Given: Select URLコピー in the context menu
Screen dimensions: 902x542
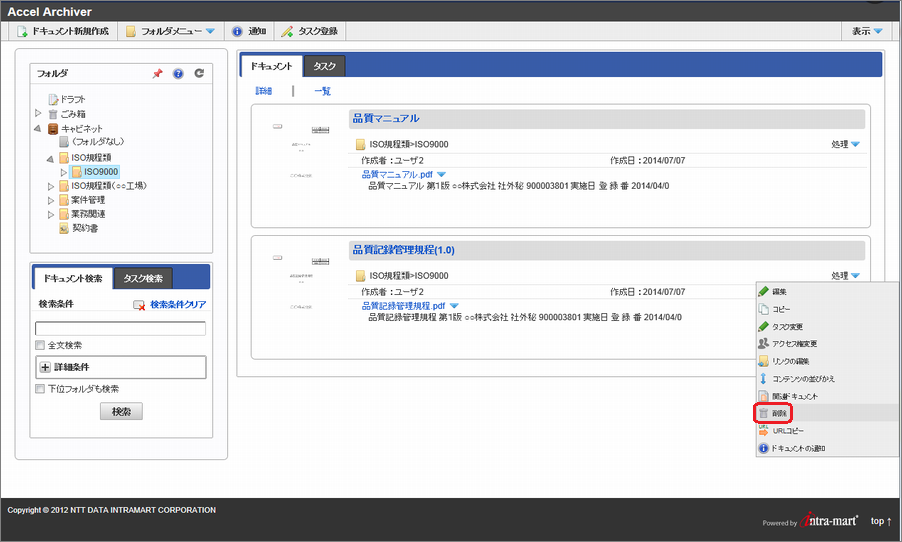Looking at the screenshot, I should pos(788,430).
